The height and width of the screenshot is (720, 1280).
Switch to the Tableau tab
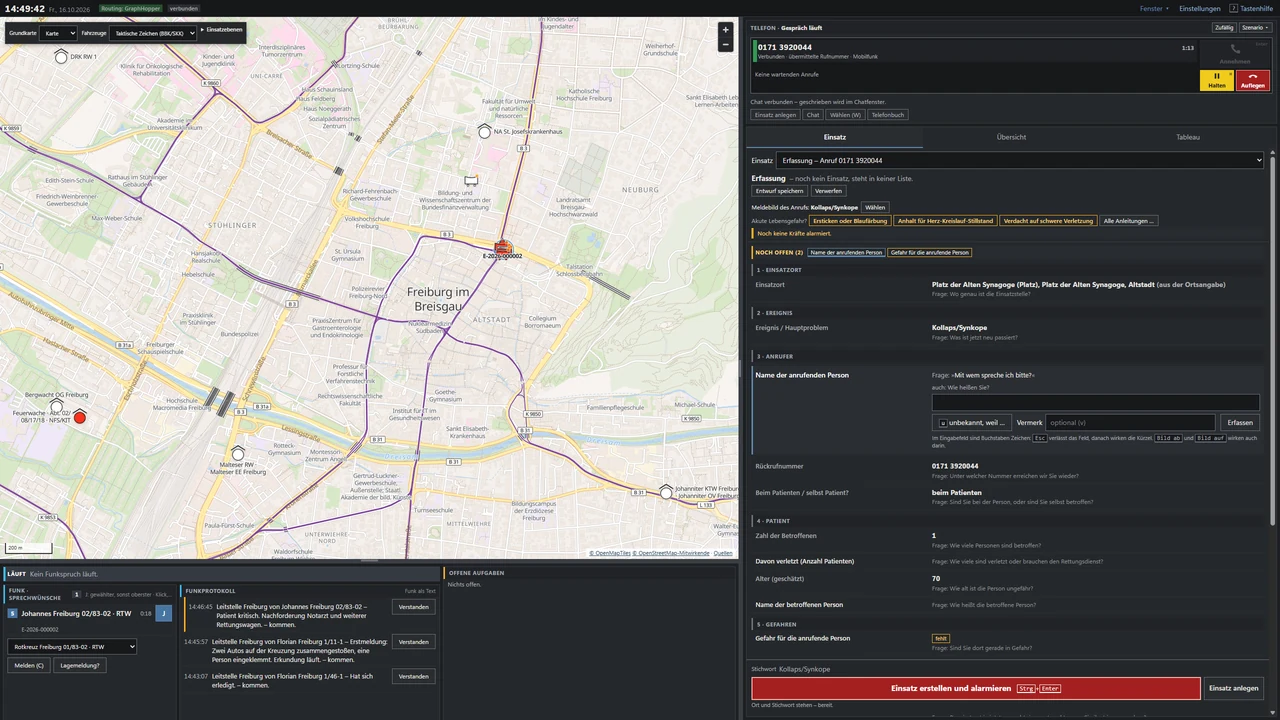click(1187, 137)
